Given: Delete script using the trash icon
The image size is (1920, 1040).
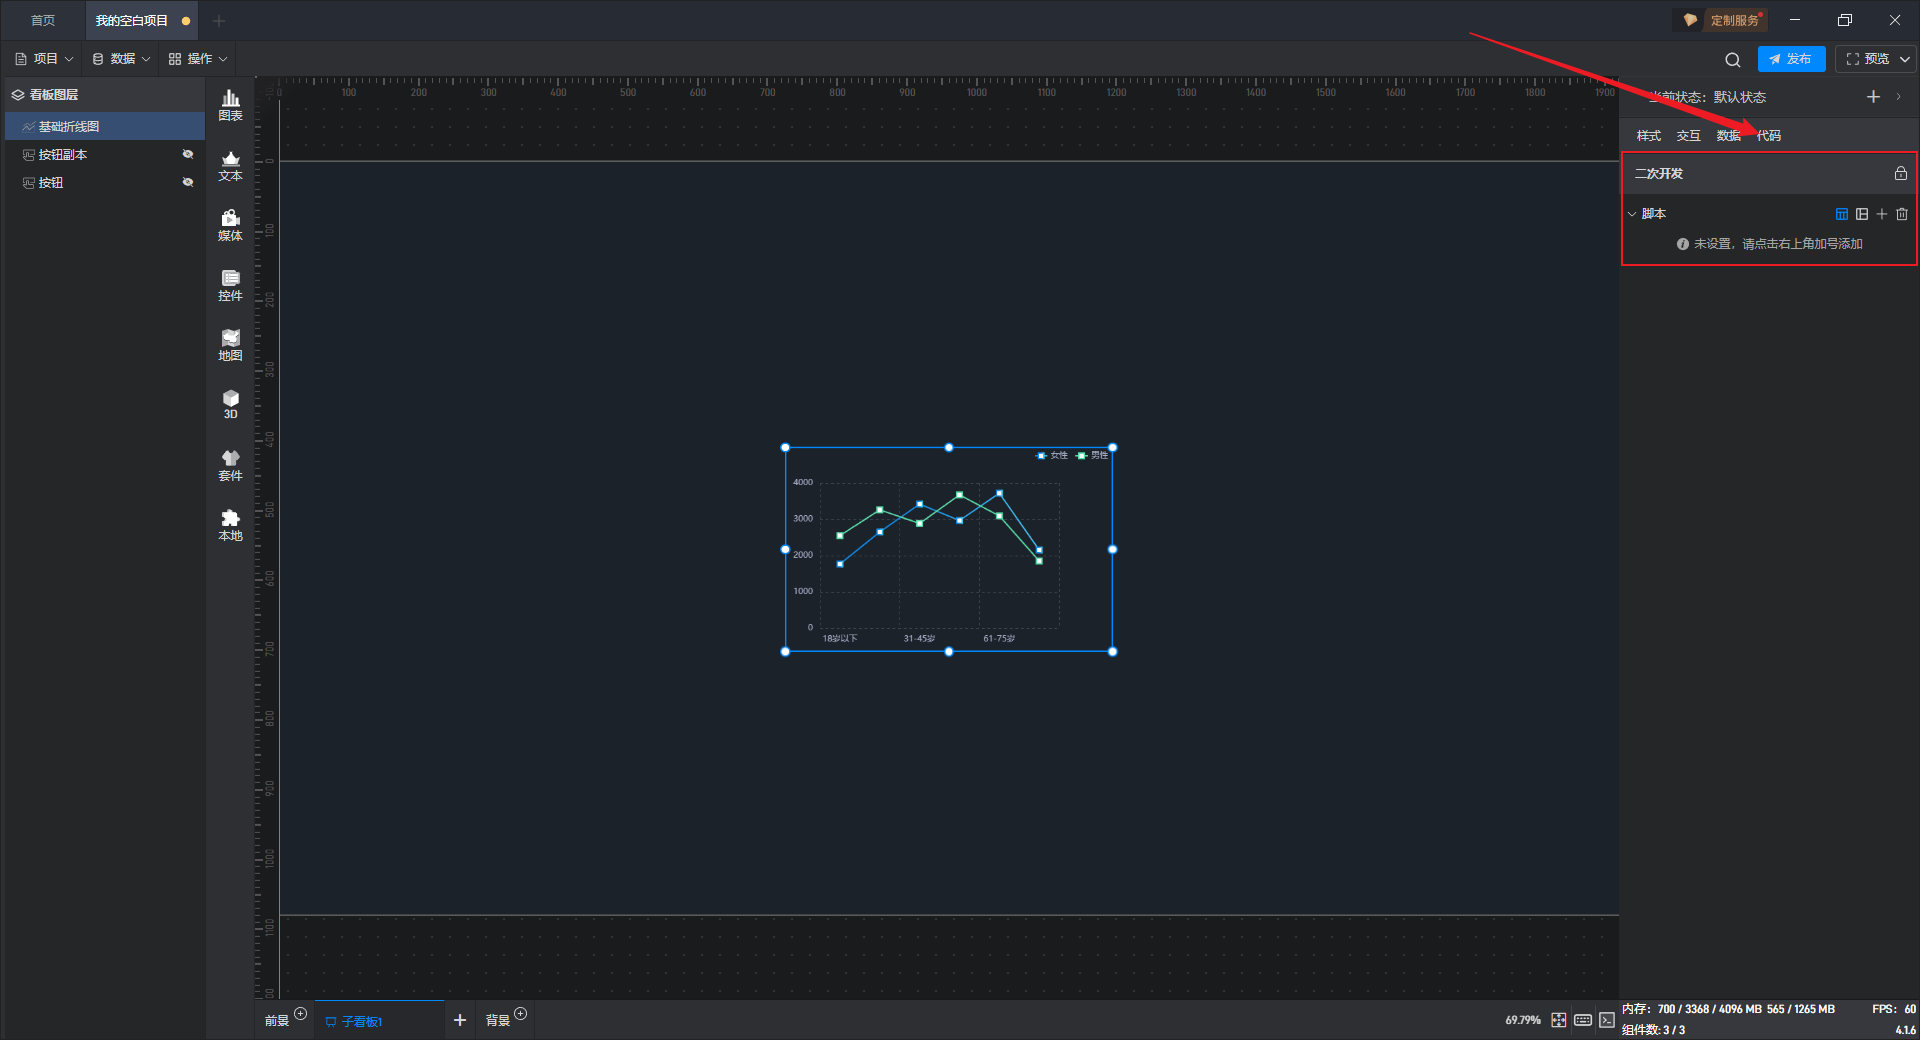Looking at the screenshot, I should (1902, 214).
